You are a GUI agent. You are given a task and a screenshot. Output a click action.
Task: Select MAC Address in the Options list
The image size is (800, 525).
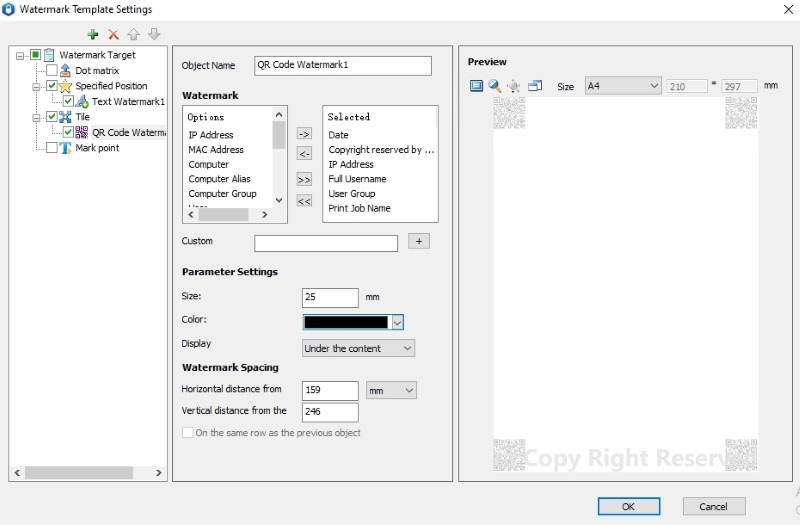216,150
